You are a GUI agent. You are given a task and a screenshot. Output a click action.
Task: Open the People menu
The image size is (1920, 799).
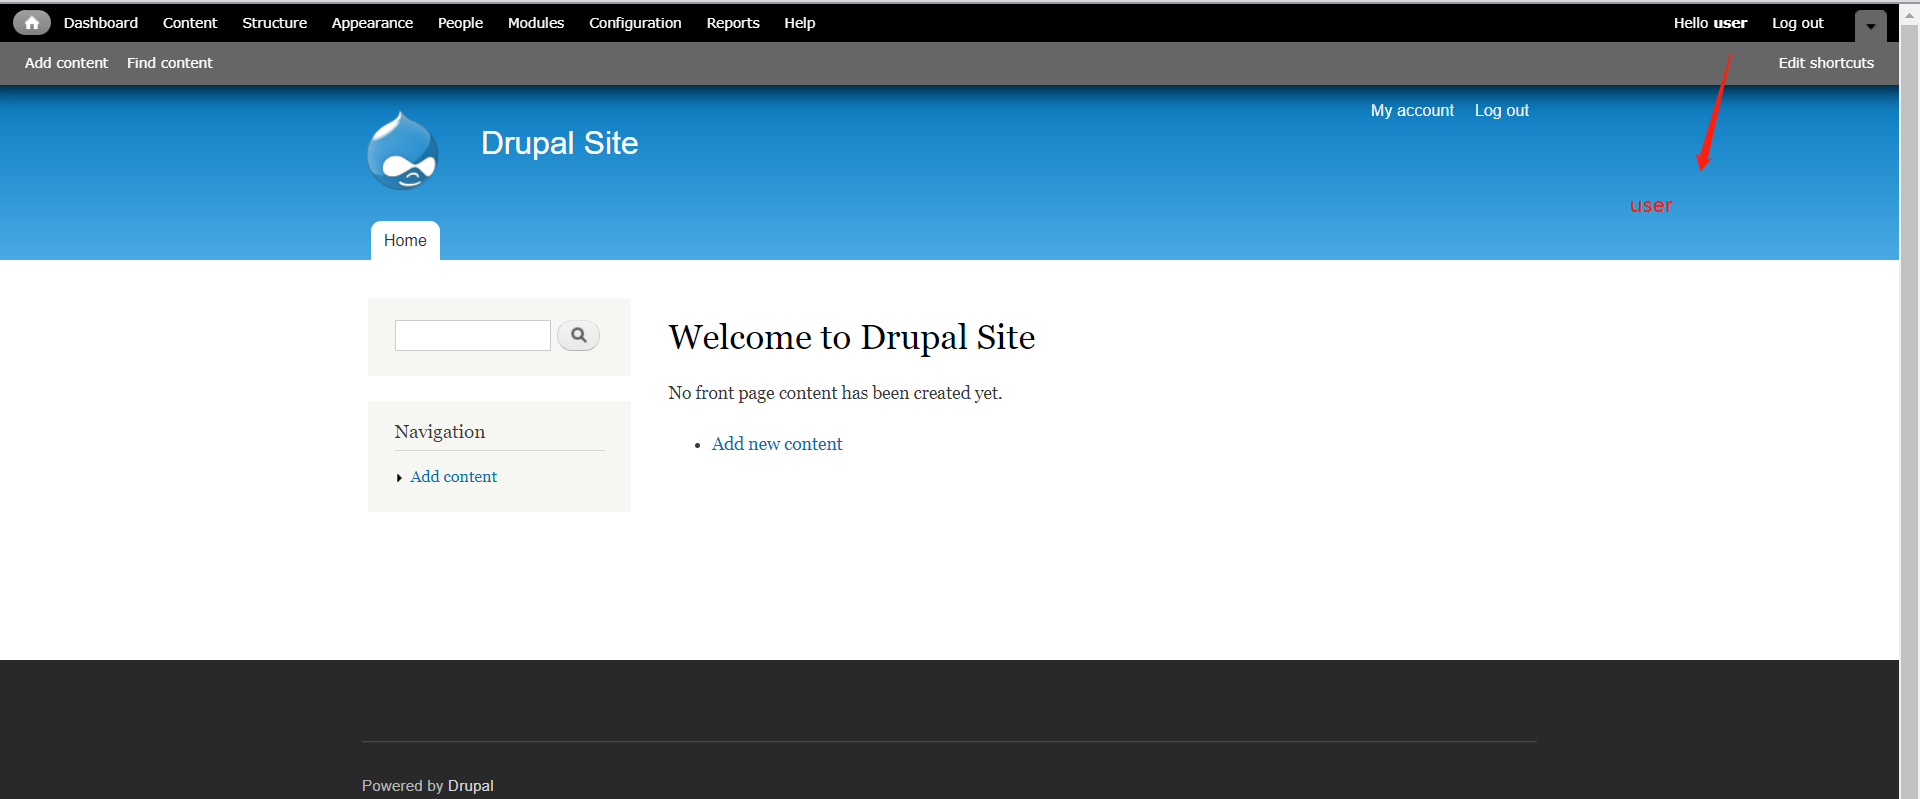460,22
